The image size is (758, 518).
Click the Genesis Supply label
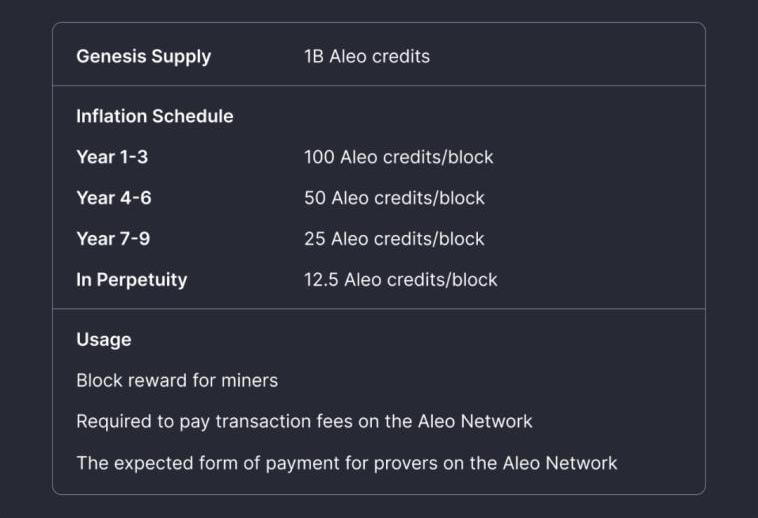click(x=144, y=57)
